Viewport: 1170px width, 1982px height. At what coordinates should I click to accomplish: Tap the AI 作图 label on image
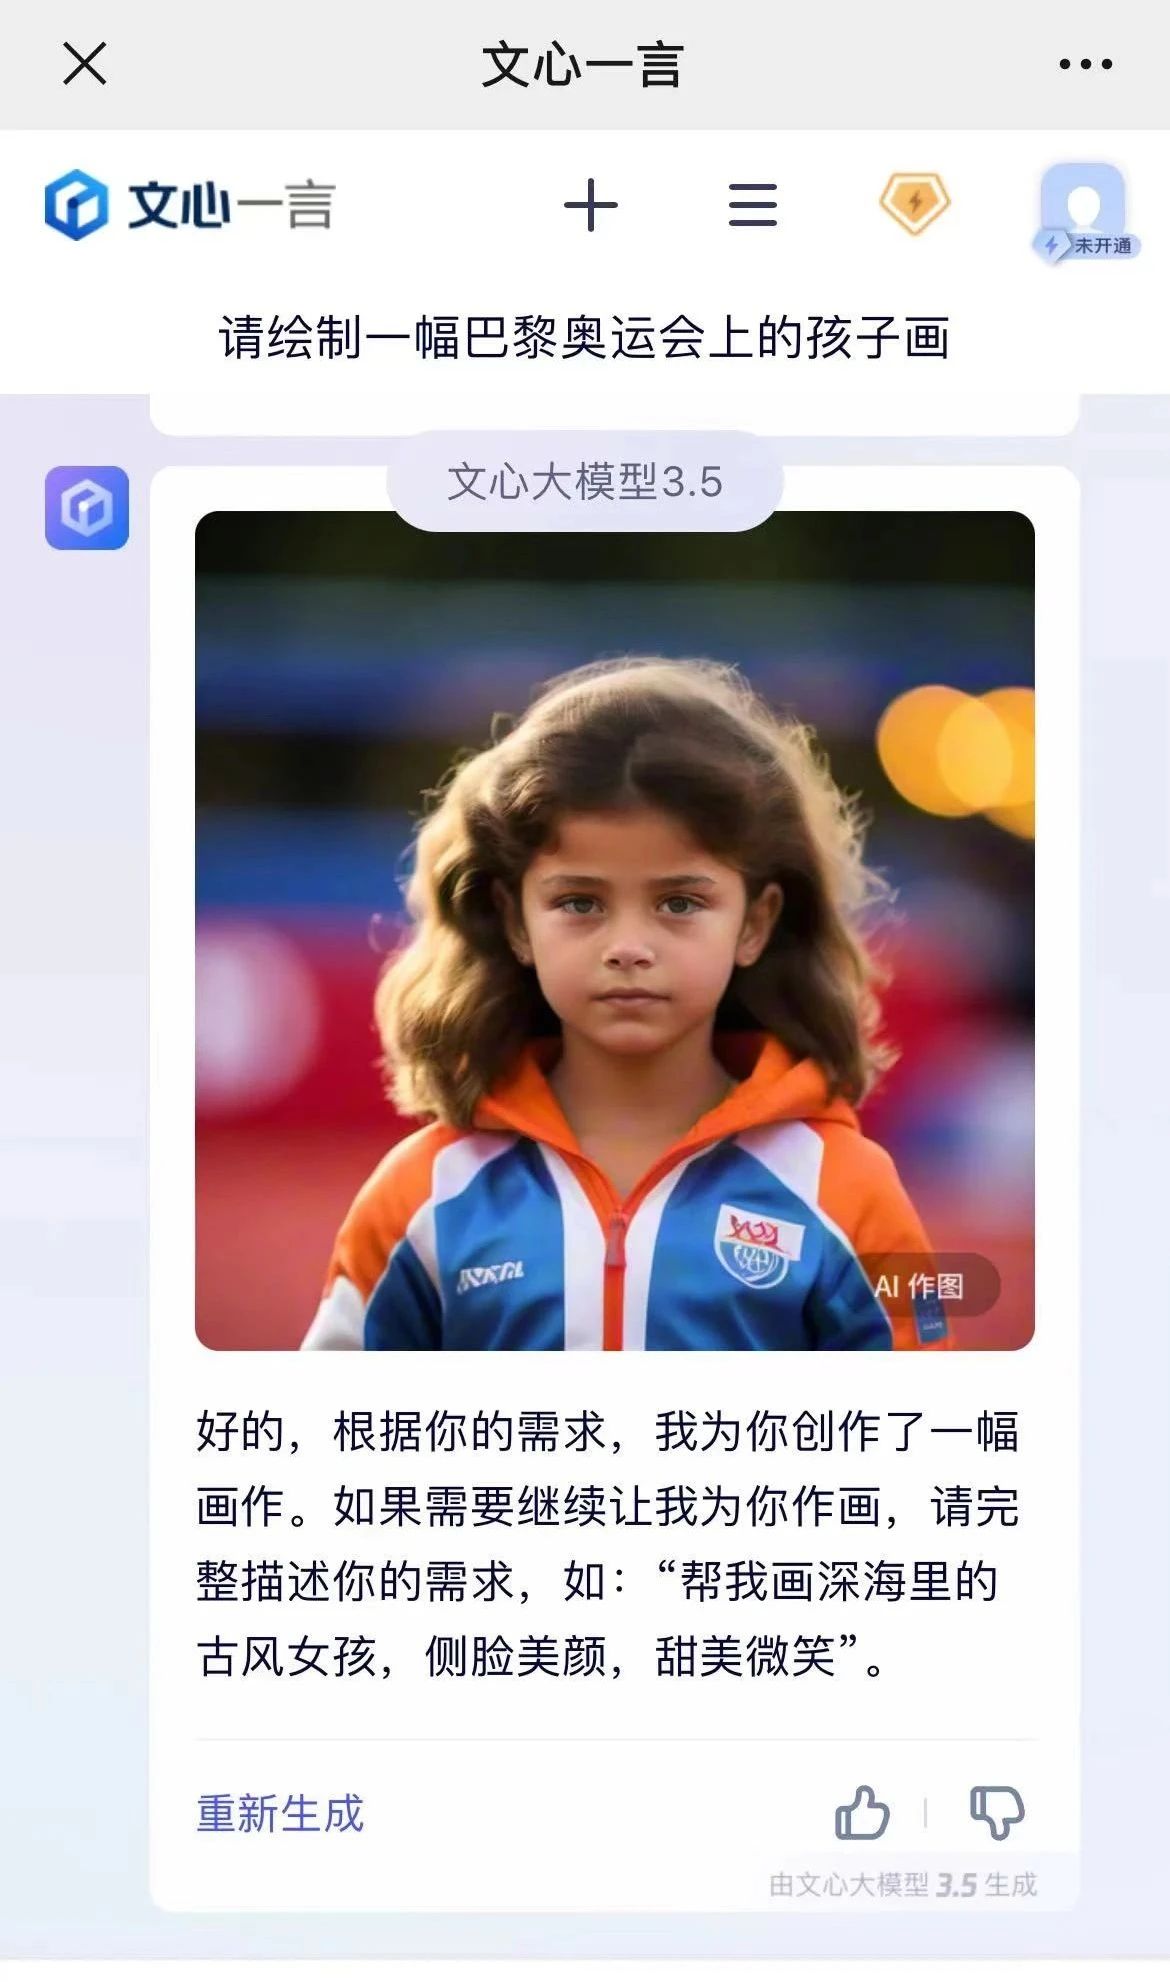(x=920, y=1286)
